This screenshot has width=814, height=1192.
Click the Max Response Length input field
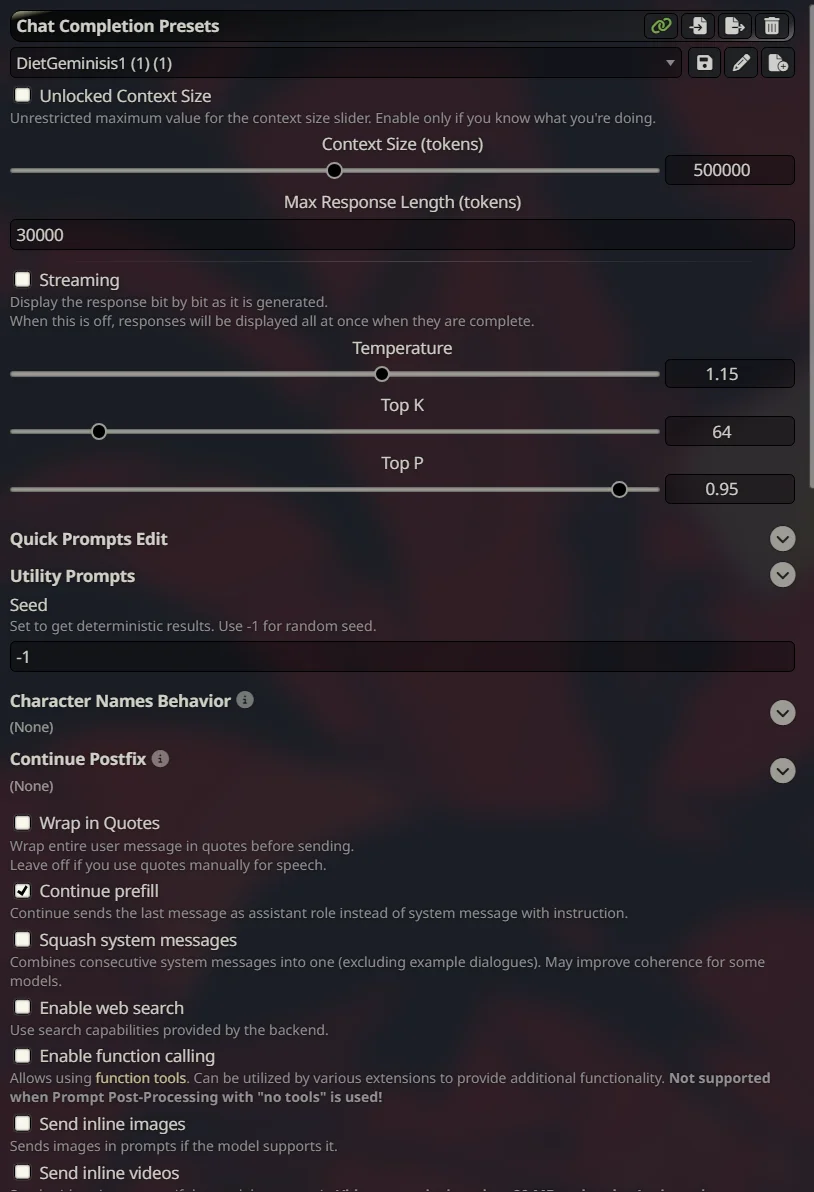pyautogui.click(x=402, y=235)
